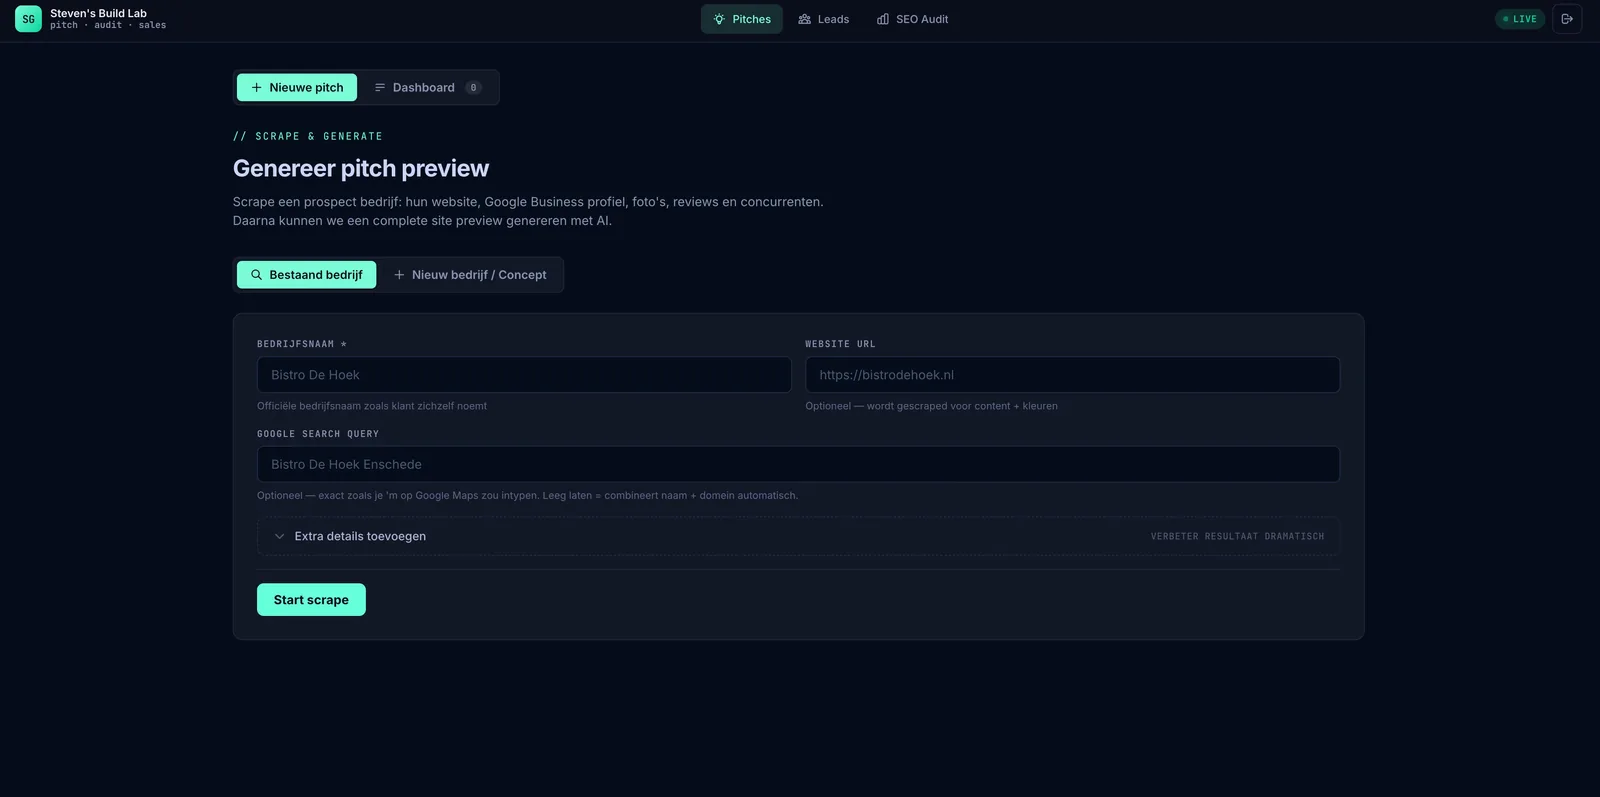Click the Start scrape button

pyautogui.click(x=311, y=600)
